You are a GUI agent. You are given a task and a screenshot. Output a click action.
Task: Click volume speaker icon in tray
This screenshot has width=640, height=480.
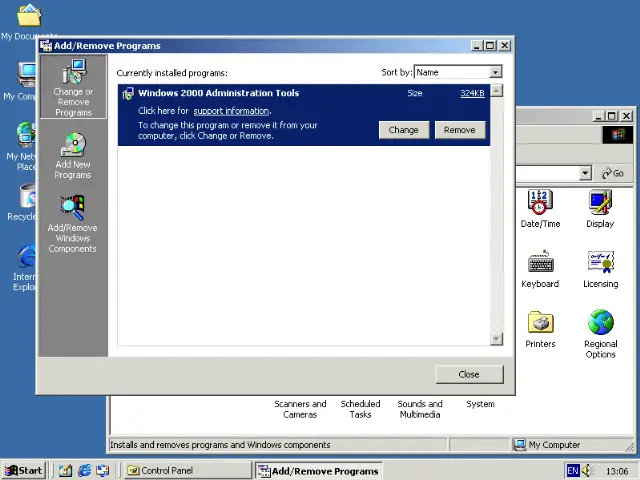click(x=588, y=471)
